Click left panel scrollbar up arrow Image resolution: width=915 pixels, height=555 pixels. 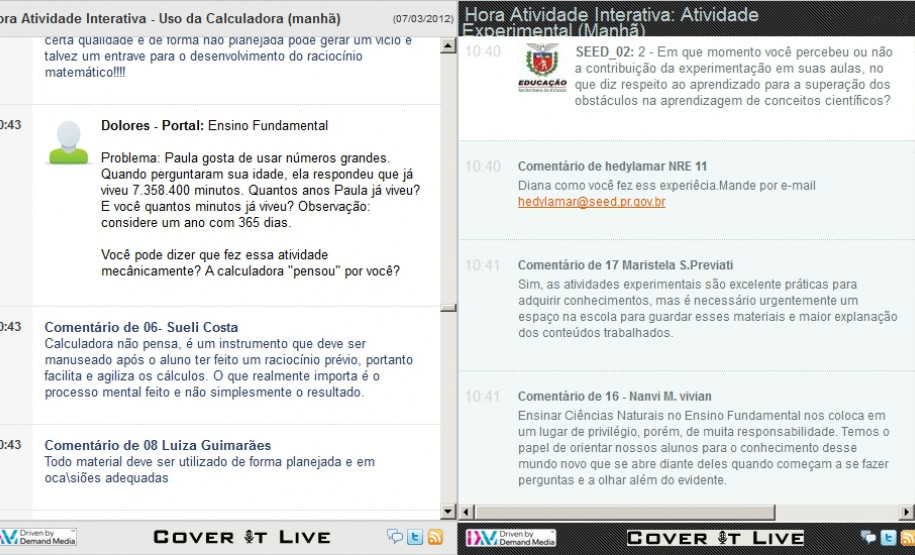tap(448, 46)
